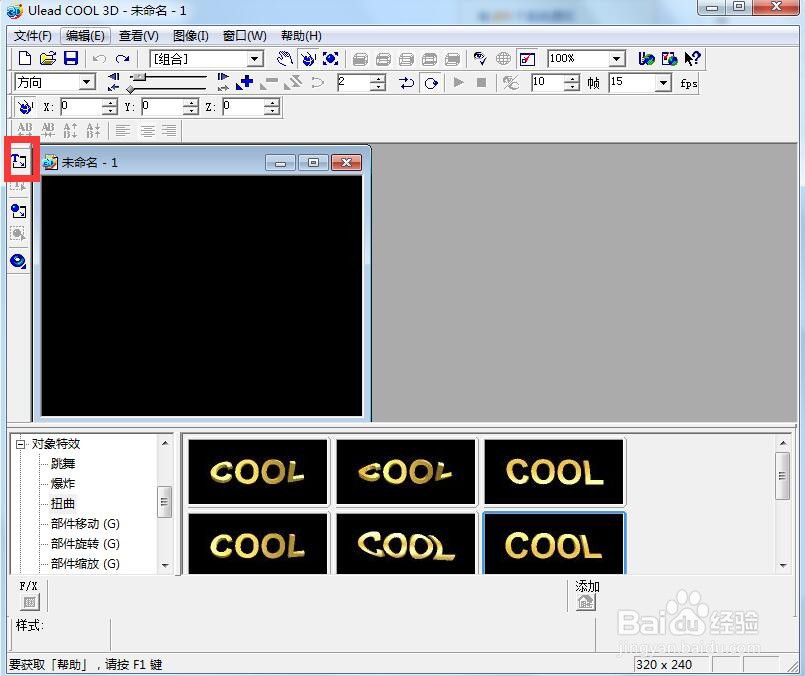
Task: Click the remove keyframe minus icon
Action: point(269,82)
